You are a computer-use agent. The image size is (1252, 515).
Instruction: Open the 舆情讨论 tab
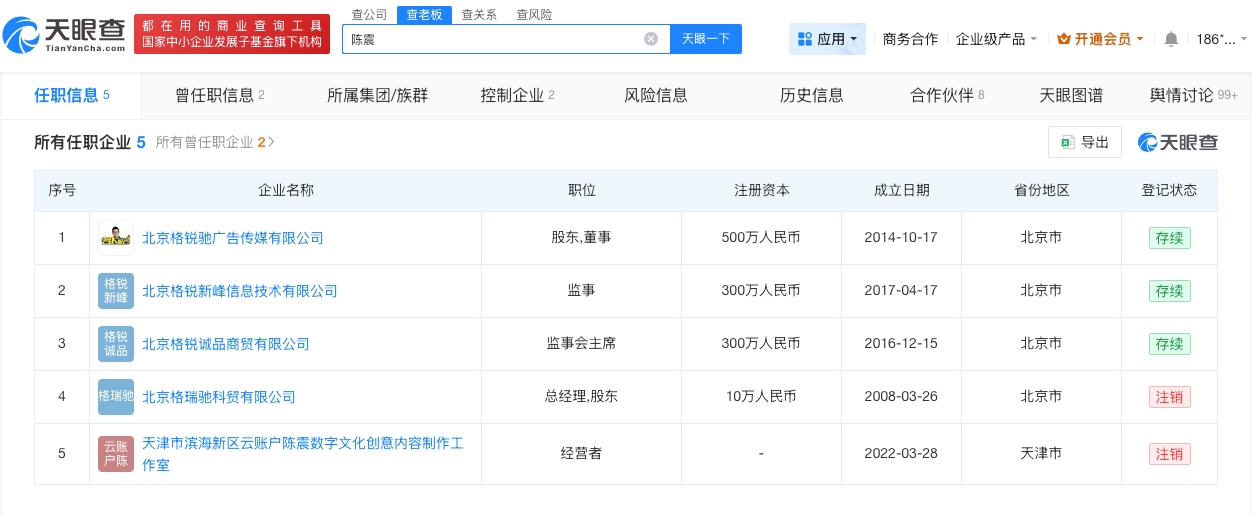(1194, 95)
